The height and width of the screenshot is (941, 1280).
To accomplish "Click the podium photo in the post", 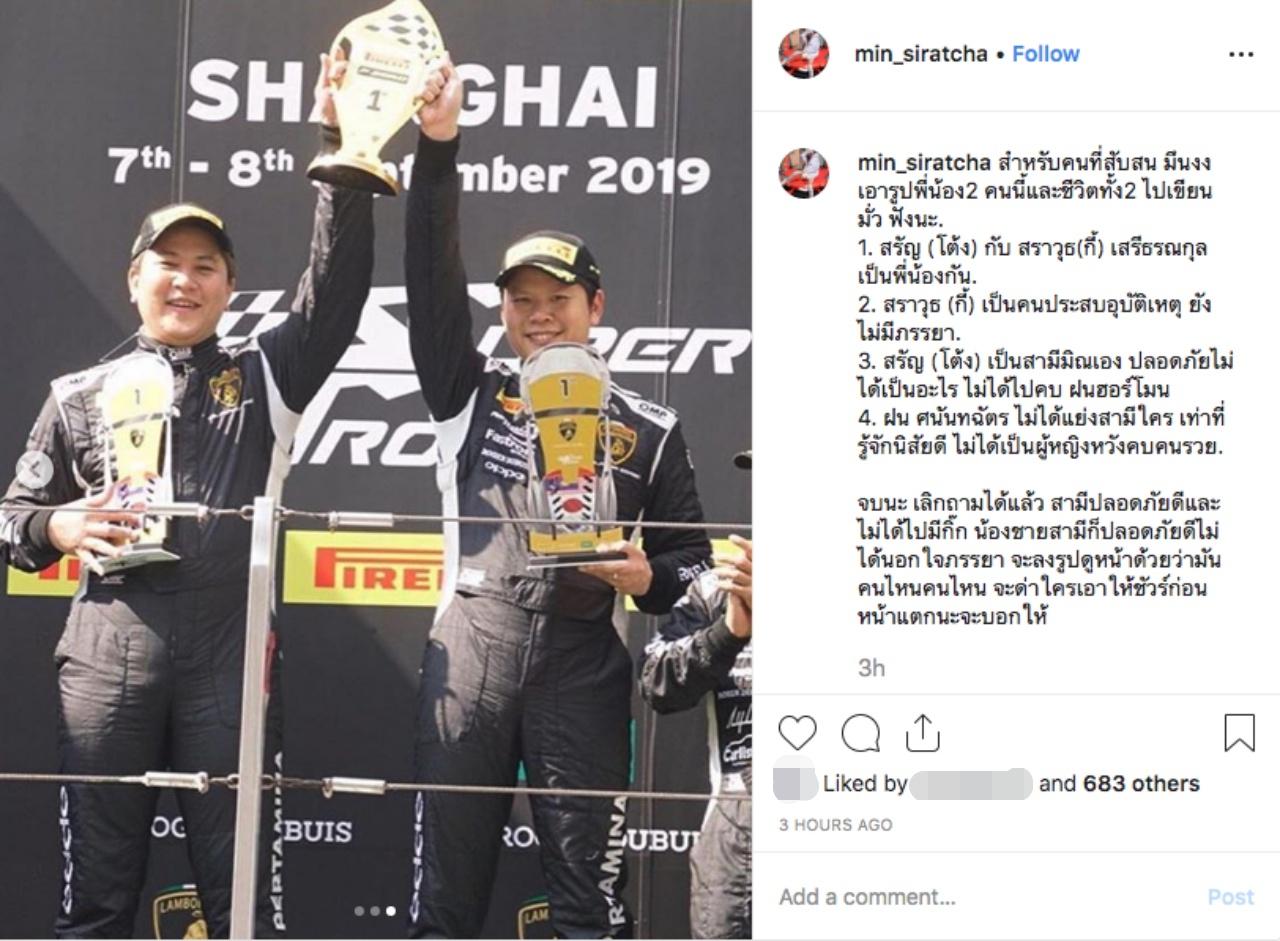I will click(x=375, y=470).
